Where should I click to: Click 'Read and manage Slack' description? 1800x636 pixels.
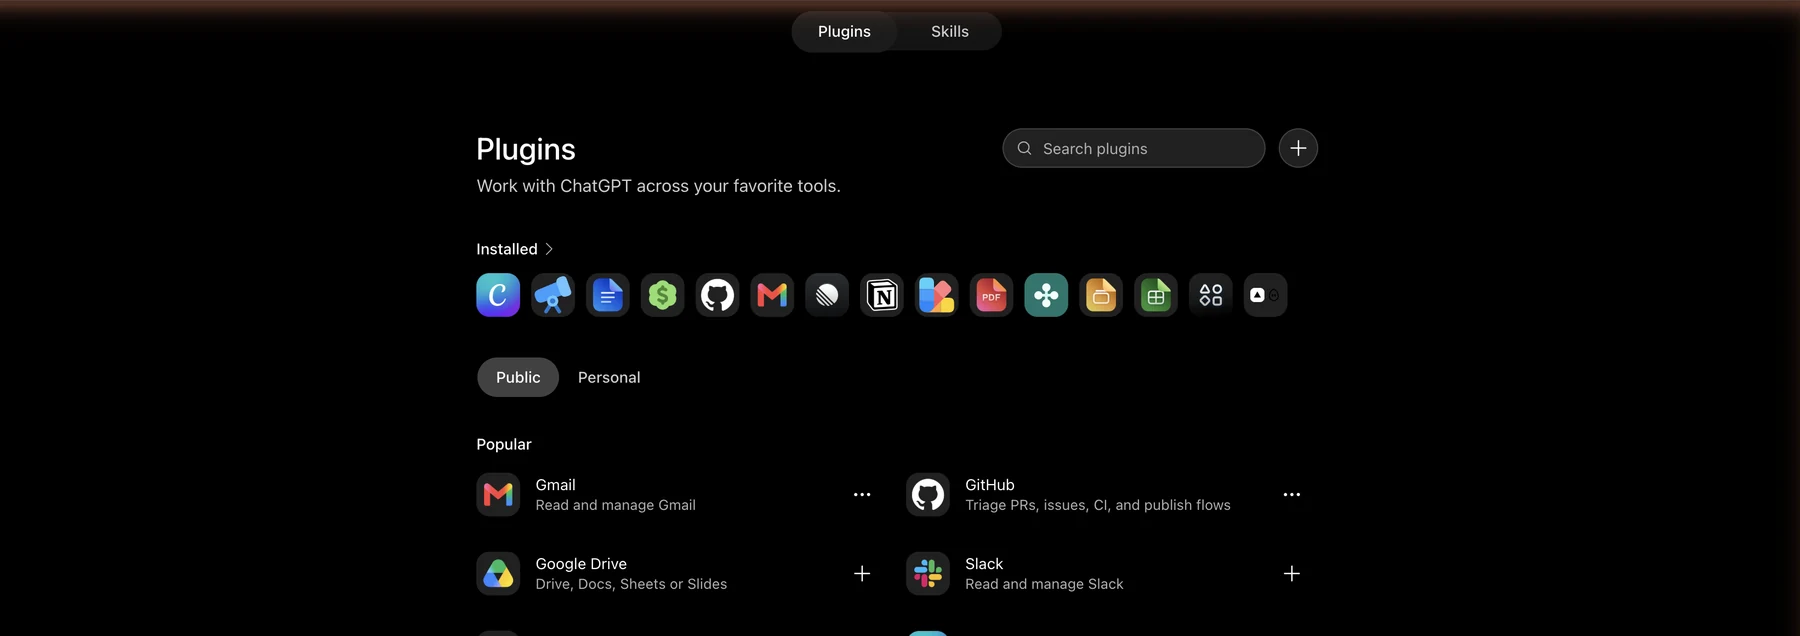pyautogui.click(x=1044, y=584)
